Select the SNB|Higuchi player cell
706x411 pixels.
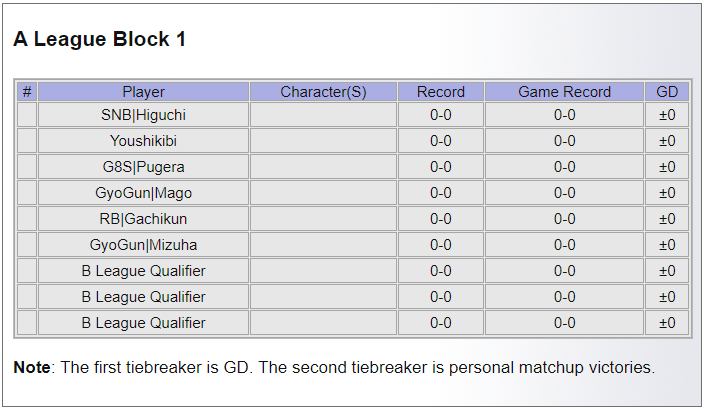coord(143,115)
